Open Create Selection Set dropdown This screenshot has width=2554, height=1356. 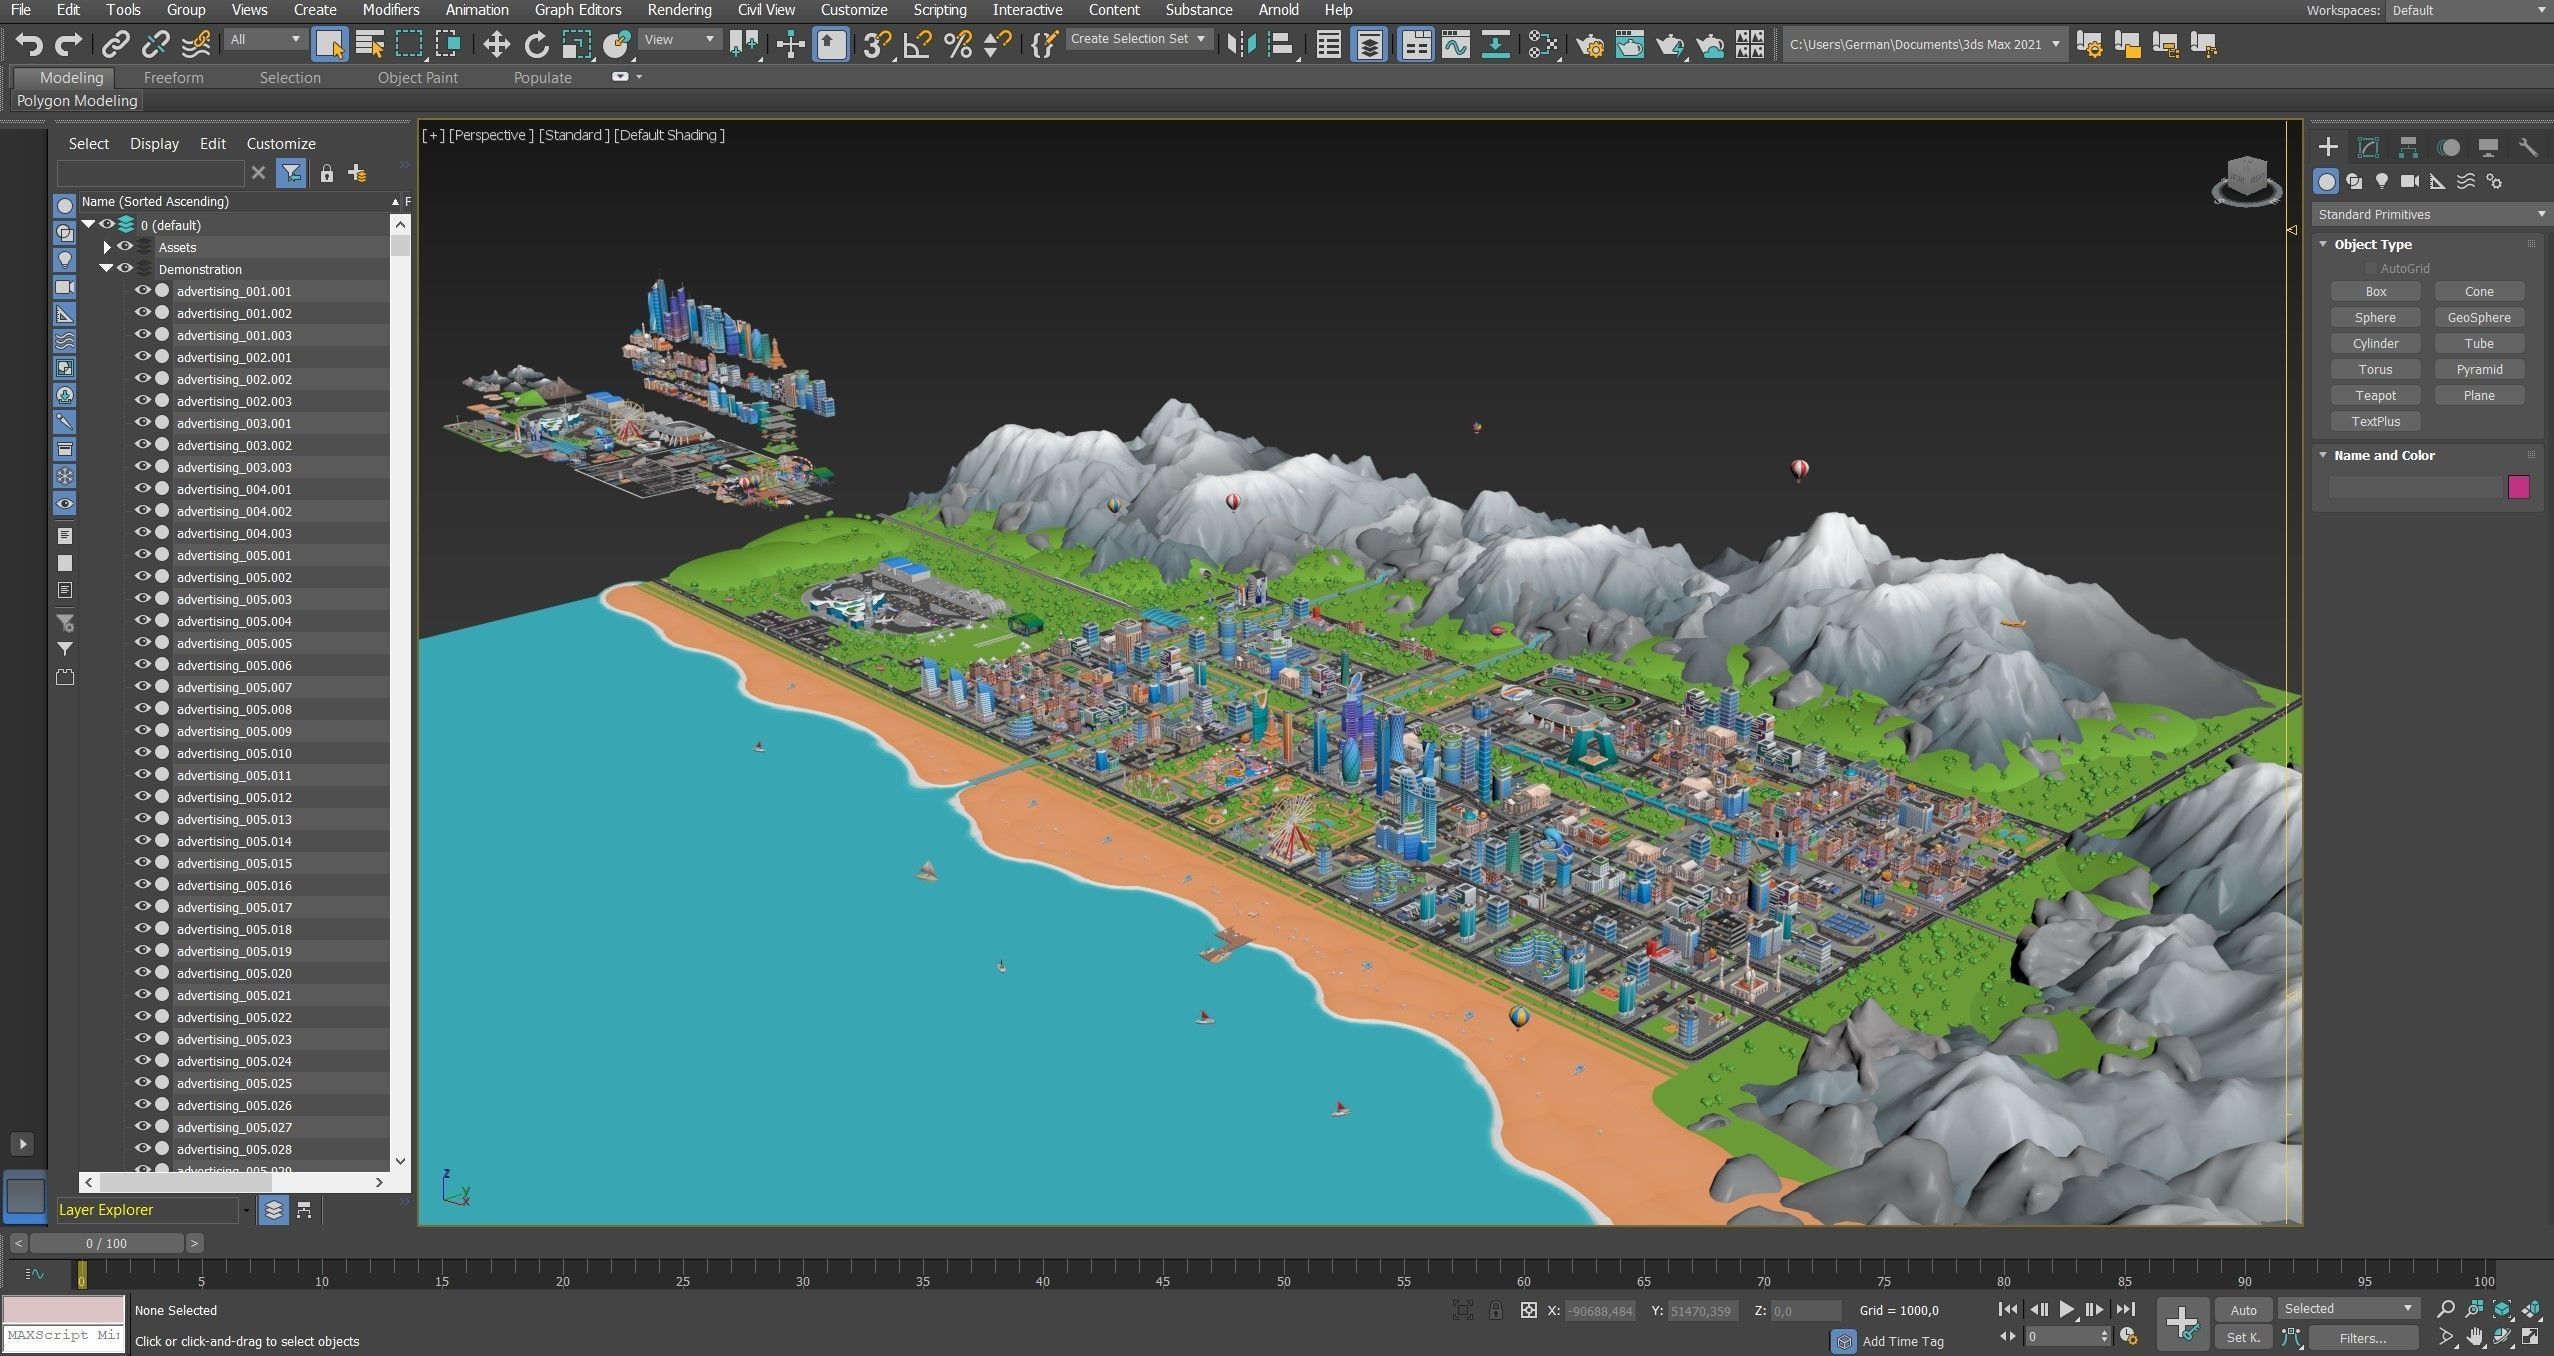(1138, 39)
